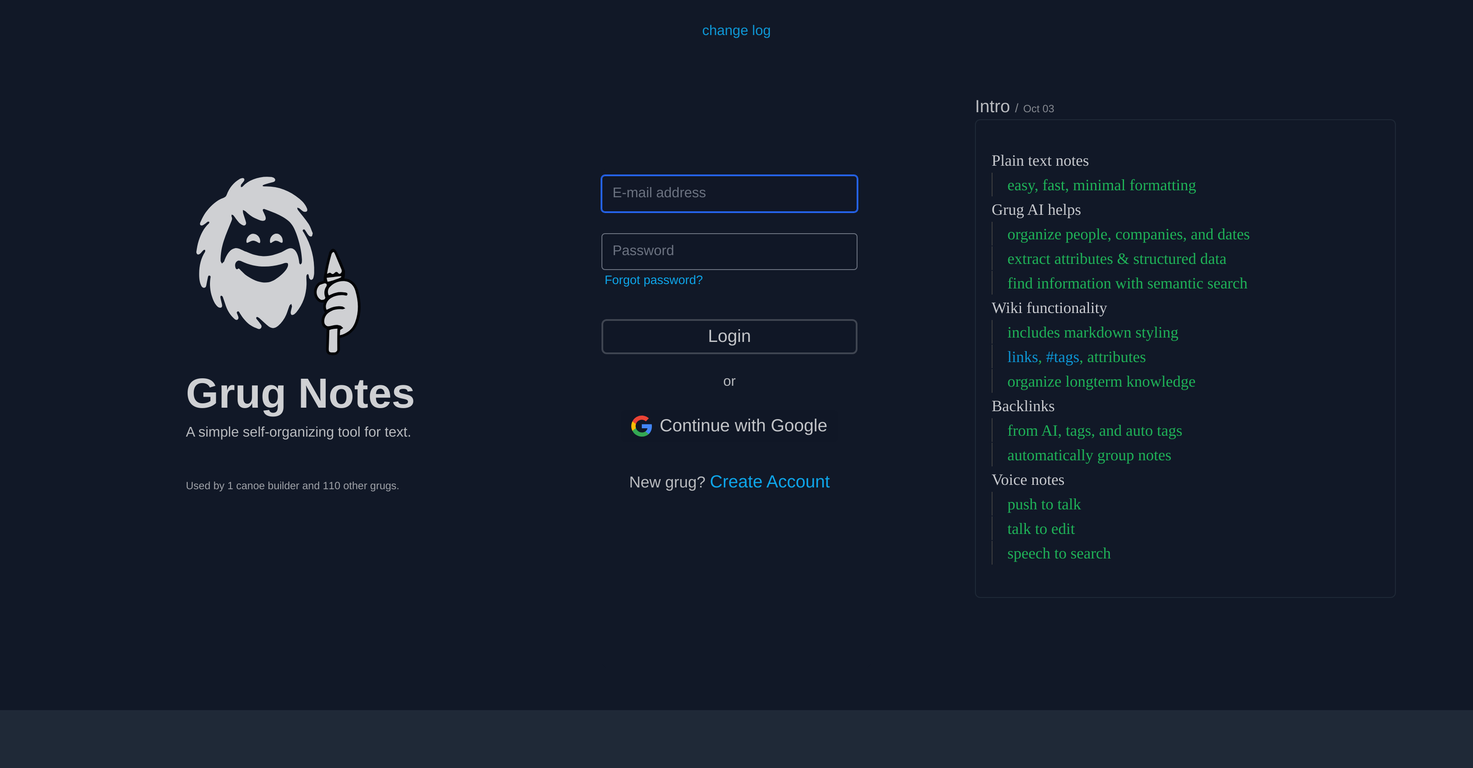Click the Google logo icon
Image resolution: width=1473 pixels, height=768 pixels.
[x=641, y=426]
